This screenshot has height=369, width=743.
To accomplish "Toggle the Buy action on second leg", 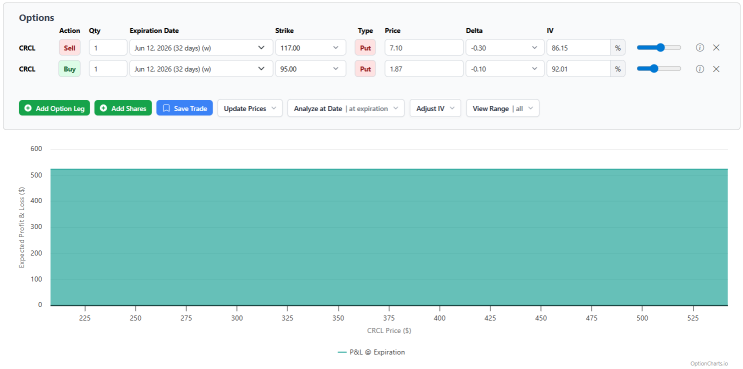I will (70, 69).
